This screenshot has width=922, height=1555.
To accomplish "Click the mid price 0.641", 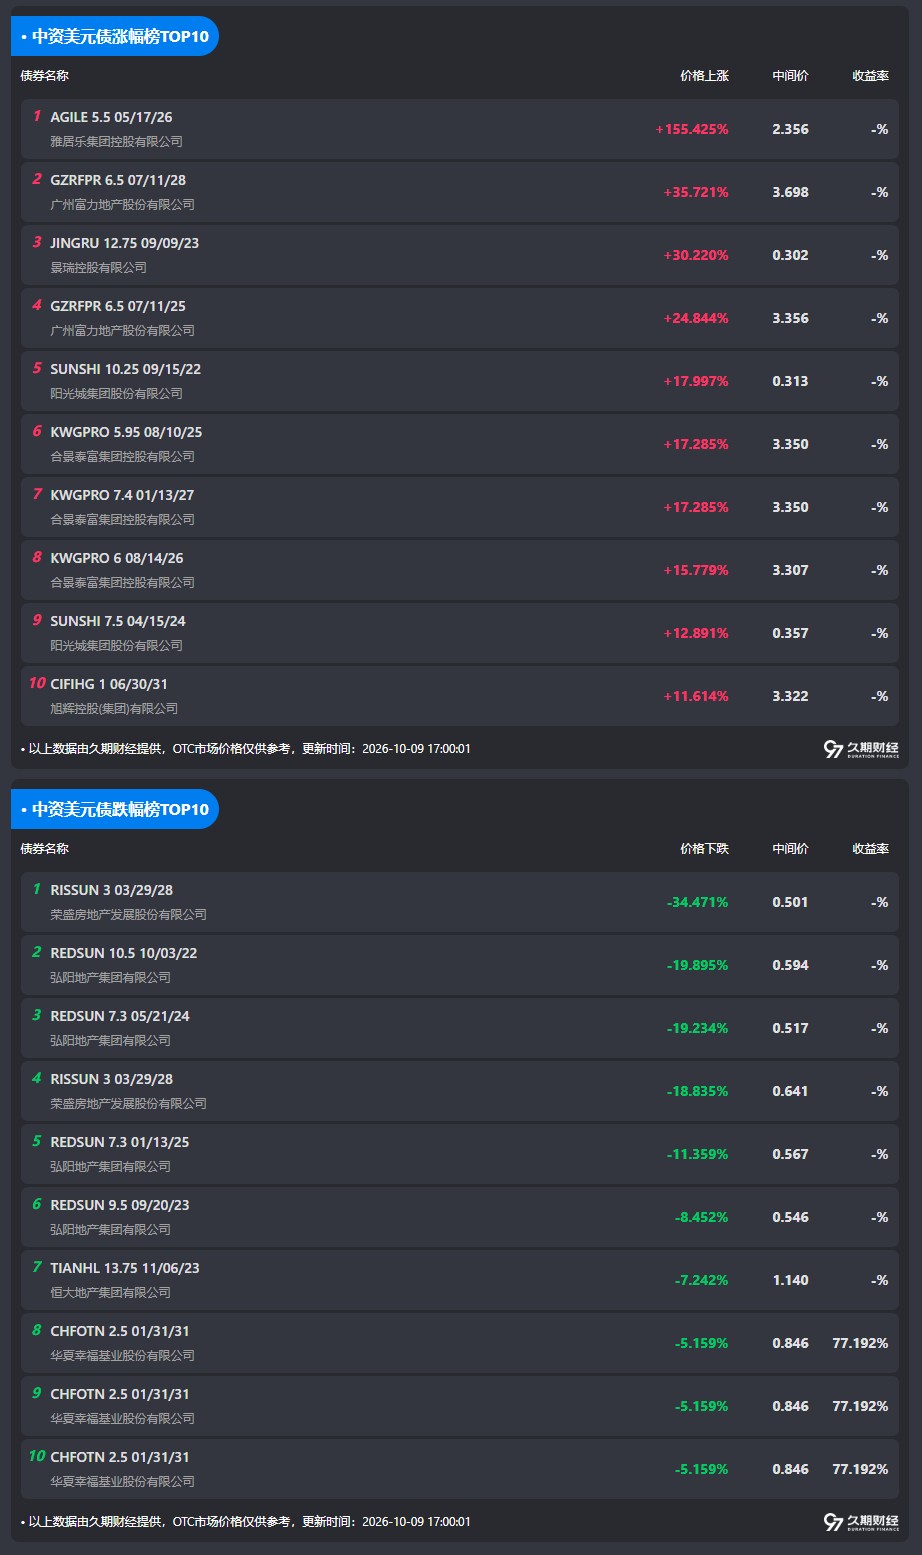I will click(790, 1091).
